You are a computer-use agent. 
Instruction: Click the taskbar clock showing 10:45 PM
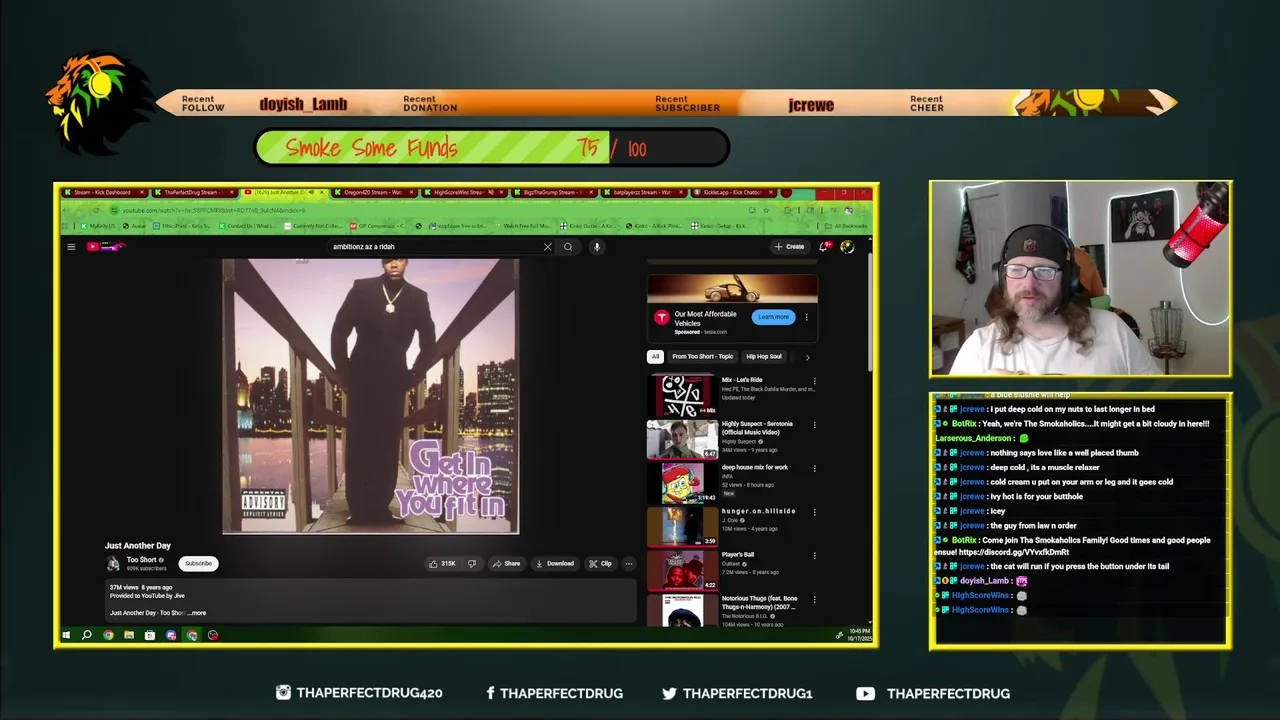tap(859, 635)
